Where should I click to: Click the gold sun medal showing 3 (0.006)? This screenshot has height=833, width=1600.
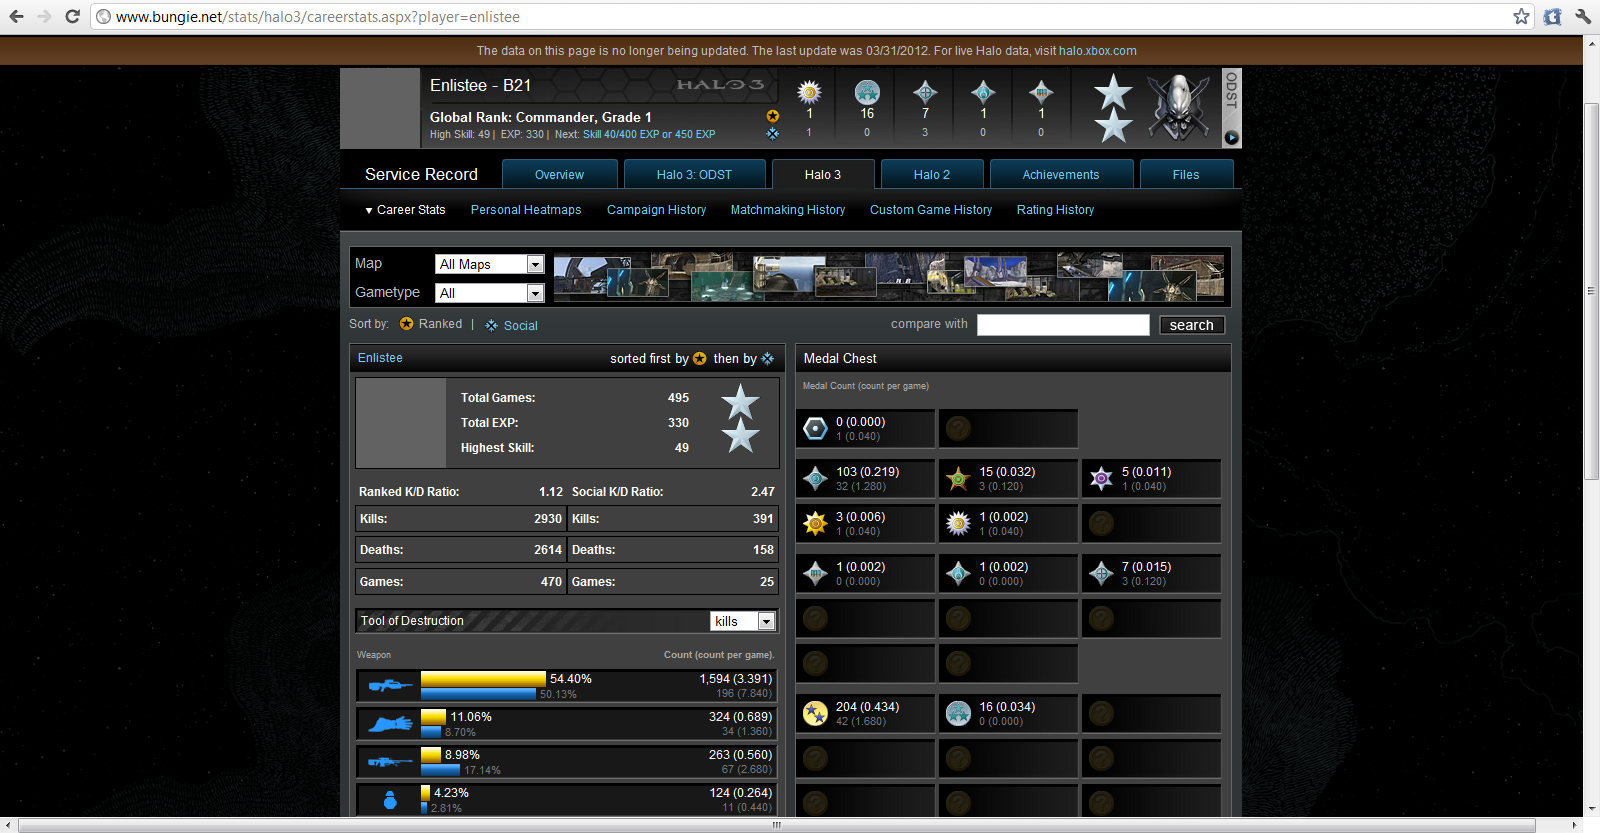pos(816,523)
